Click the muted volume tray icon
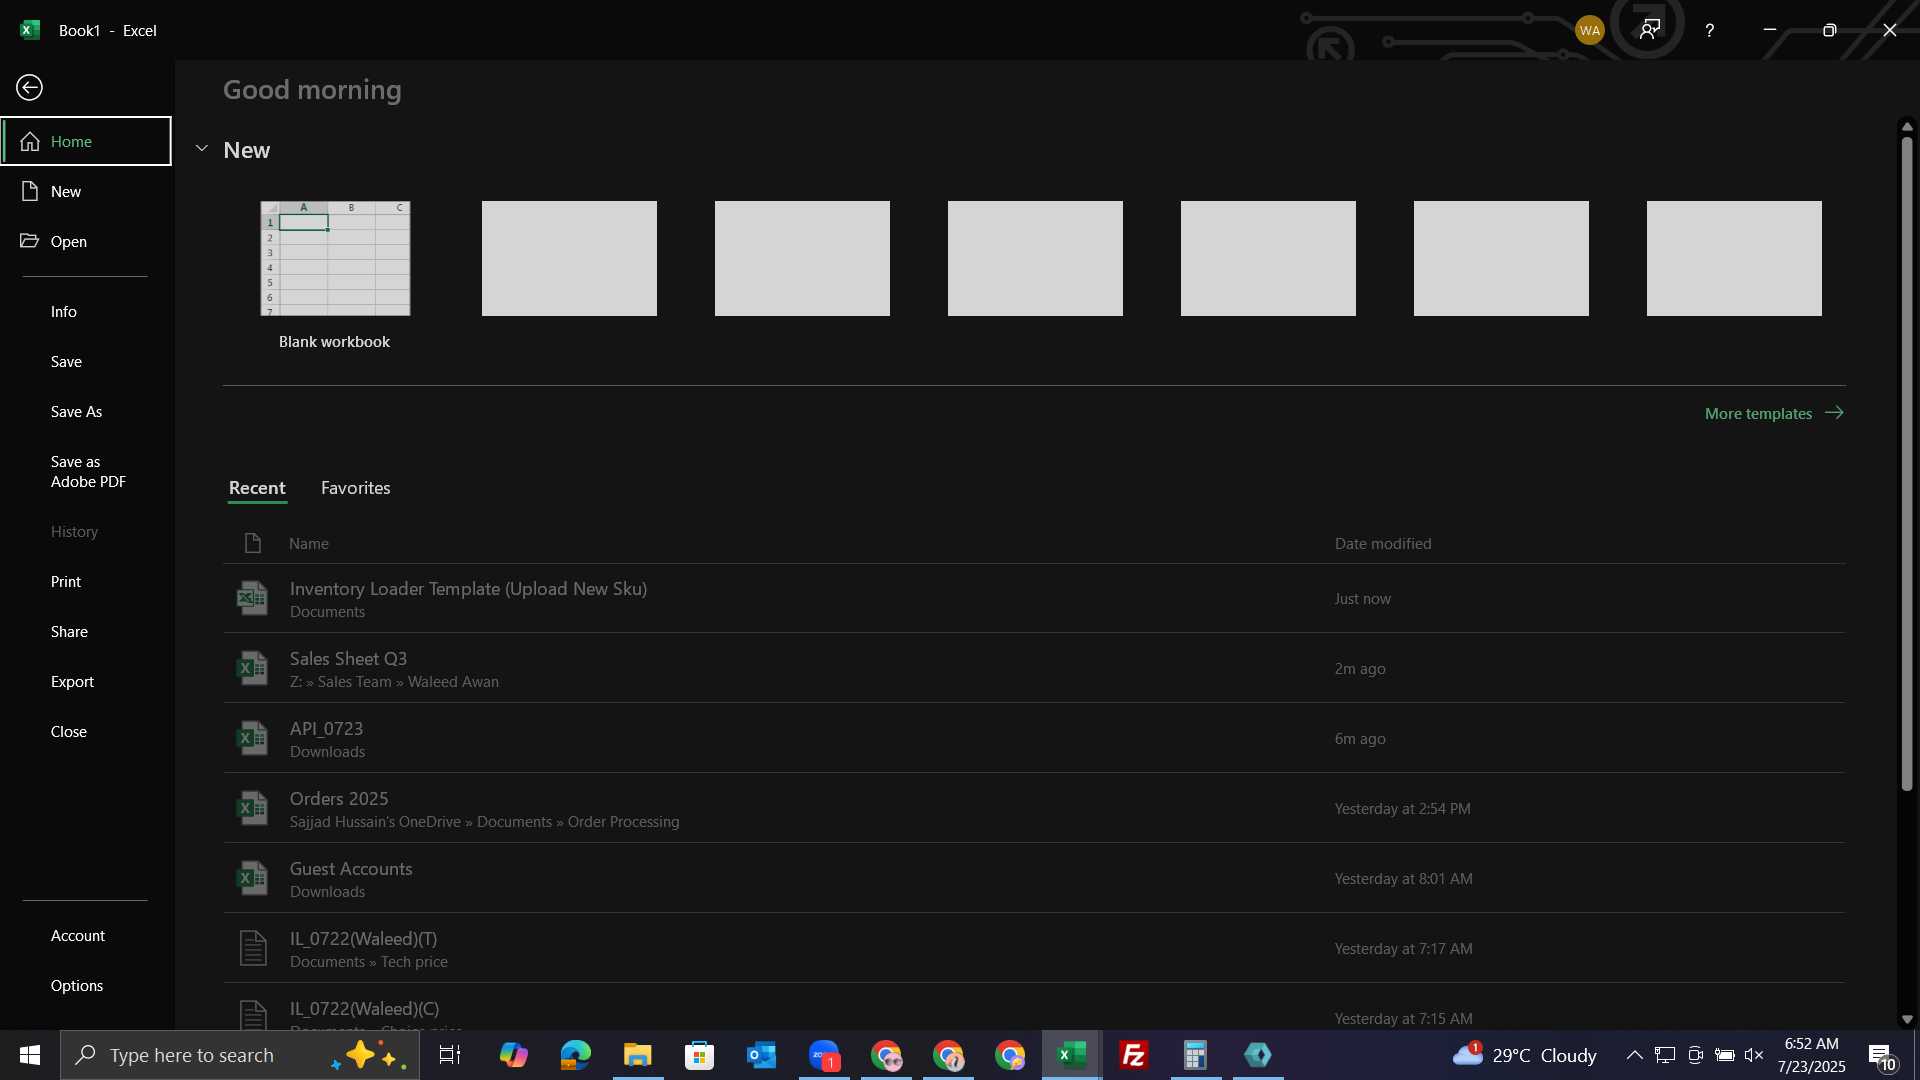 click(x=1754, y=1055)
